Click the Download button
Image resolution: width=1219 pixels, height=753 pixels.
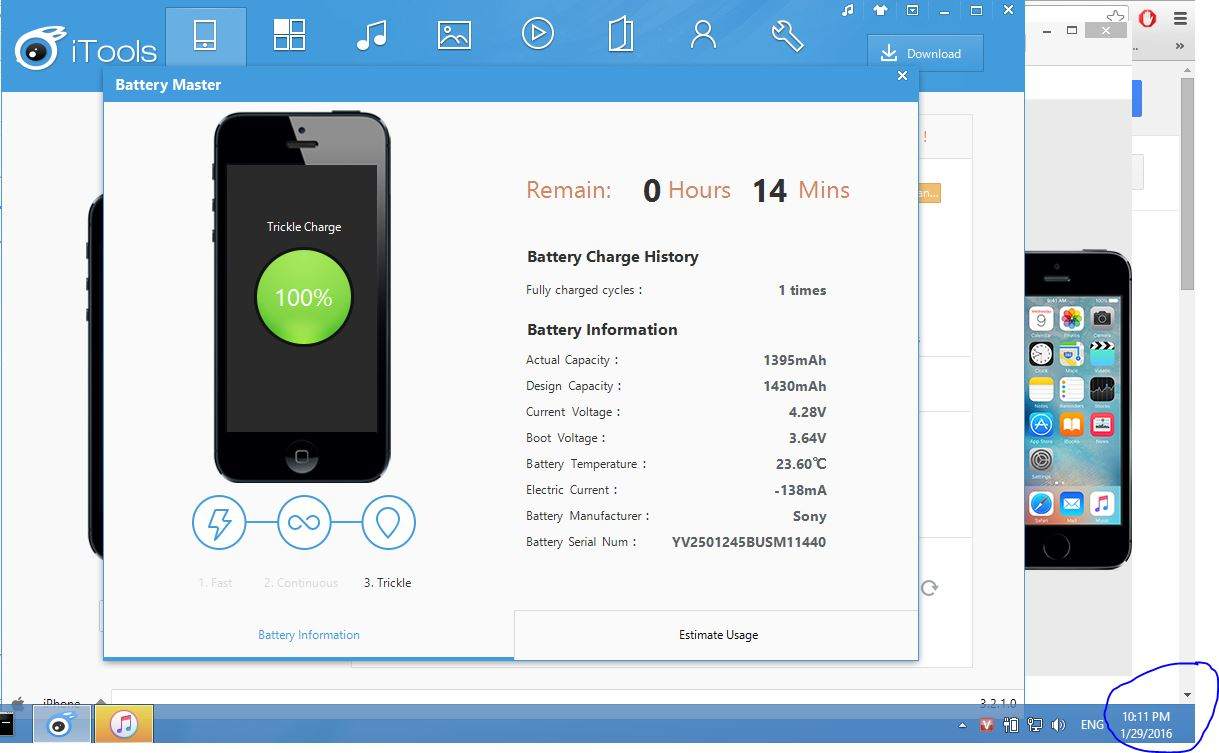coord(925,54)
